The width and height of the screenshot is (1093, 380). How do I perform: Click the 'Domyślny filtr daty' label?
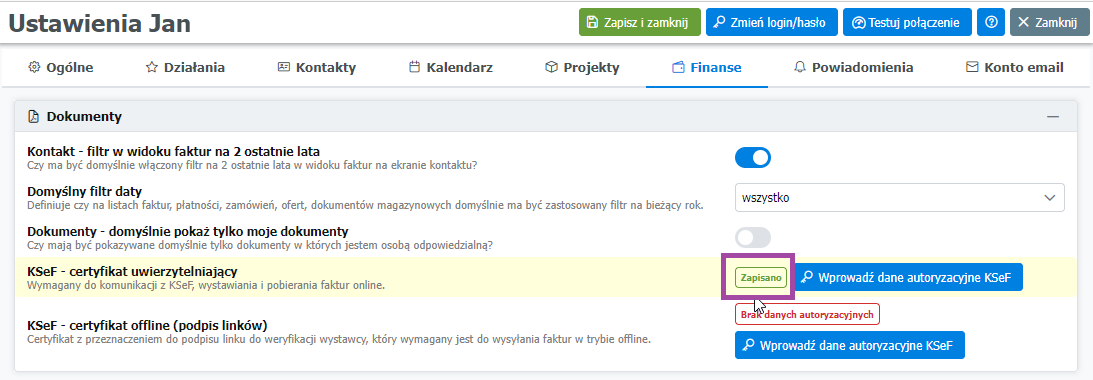tap(85, 191)
